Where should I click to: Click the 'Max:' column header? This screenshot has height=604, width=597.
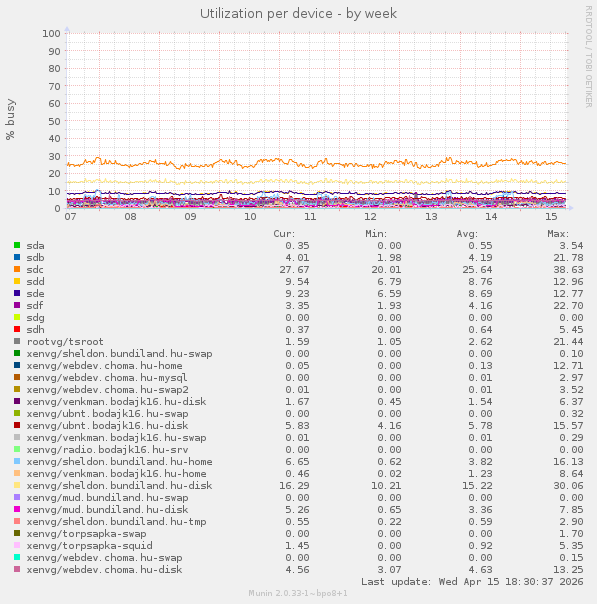(558, 234)
